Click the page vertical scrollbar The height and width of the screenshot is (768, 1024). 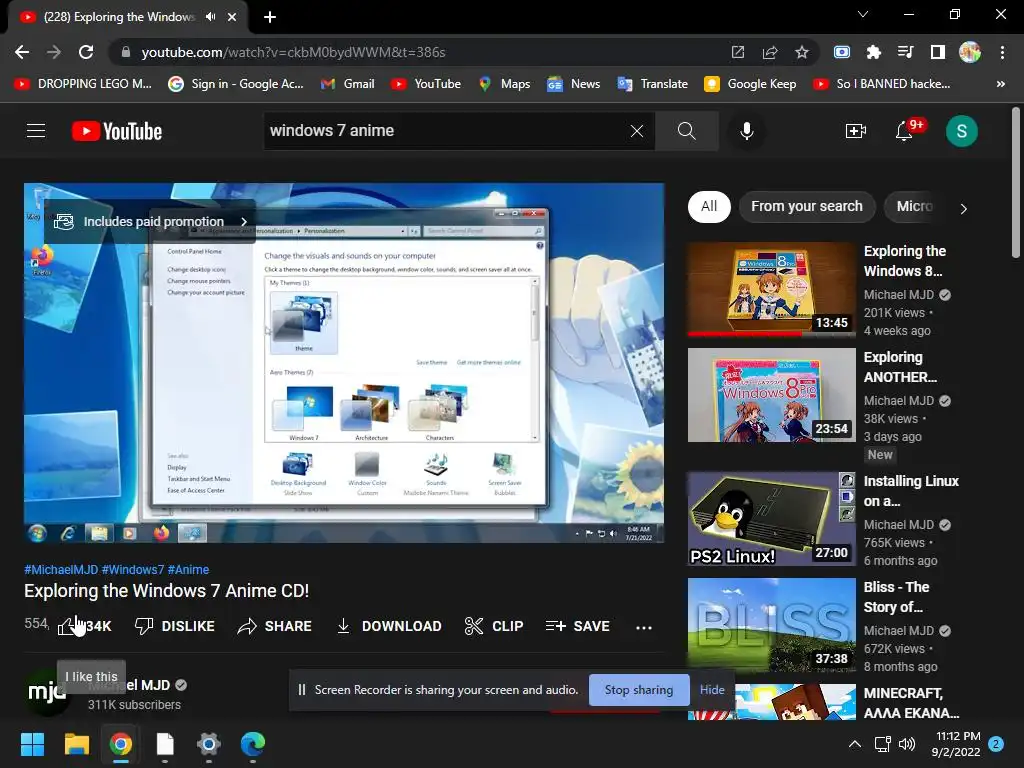coord(1016,183)
